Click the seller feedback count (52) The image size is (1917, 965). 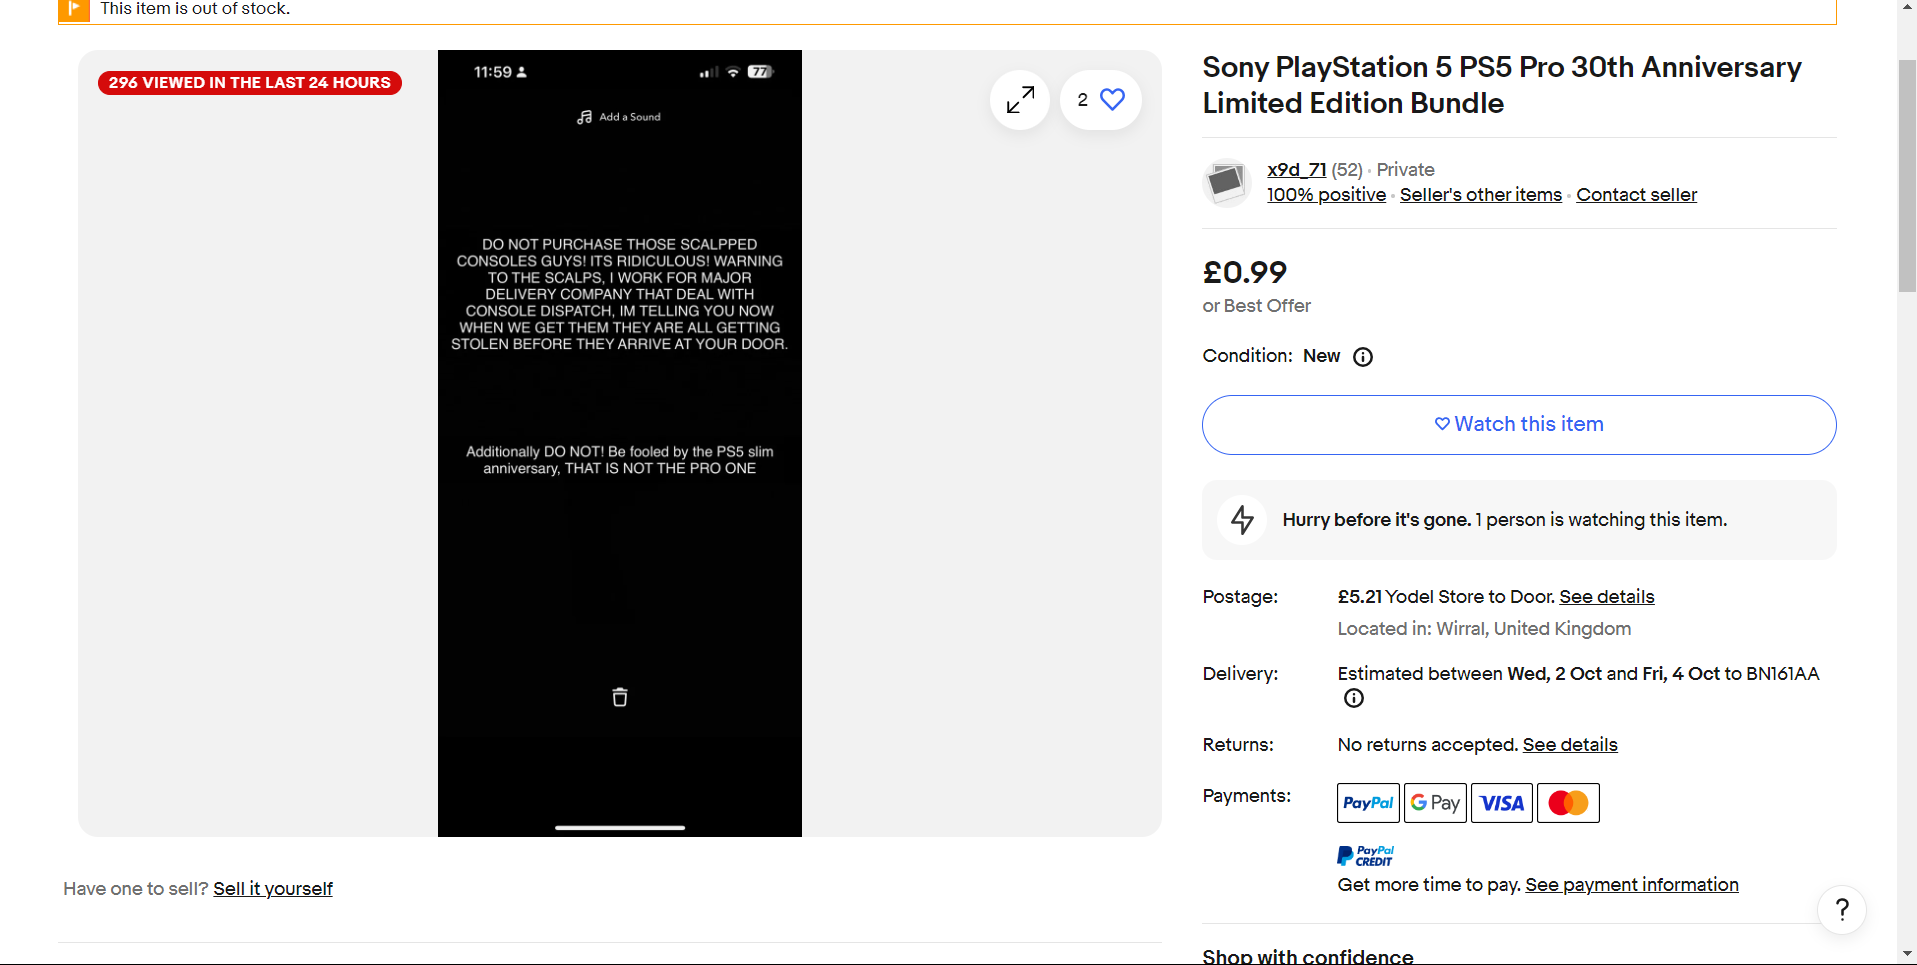click(x=1347, y=170)
